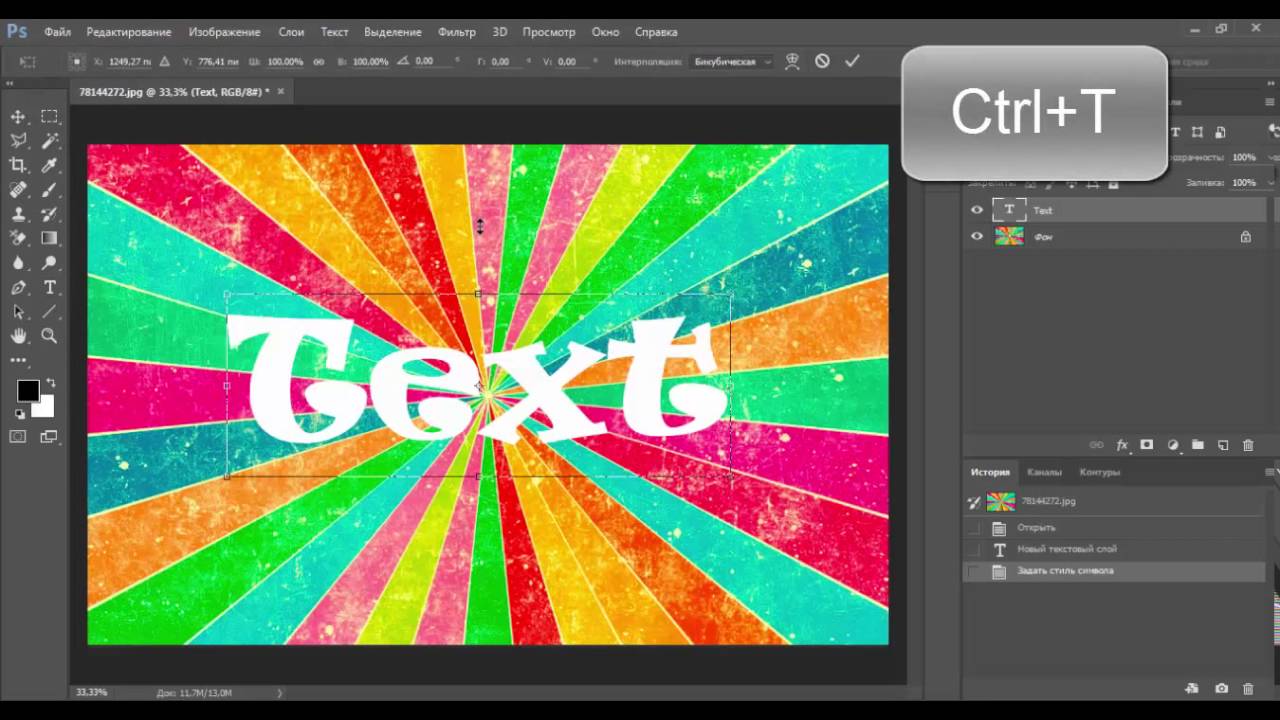
Task: Select the Dodge tool
Action: [x=49, y=263]
